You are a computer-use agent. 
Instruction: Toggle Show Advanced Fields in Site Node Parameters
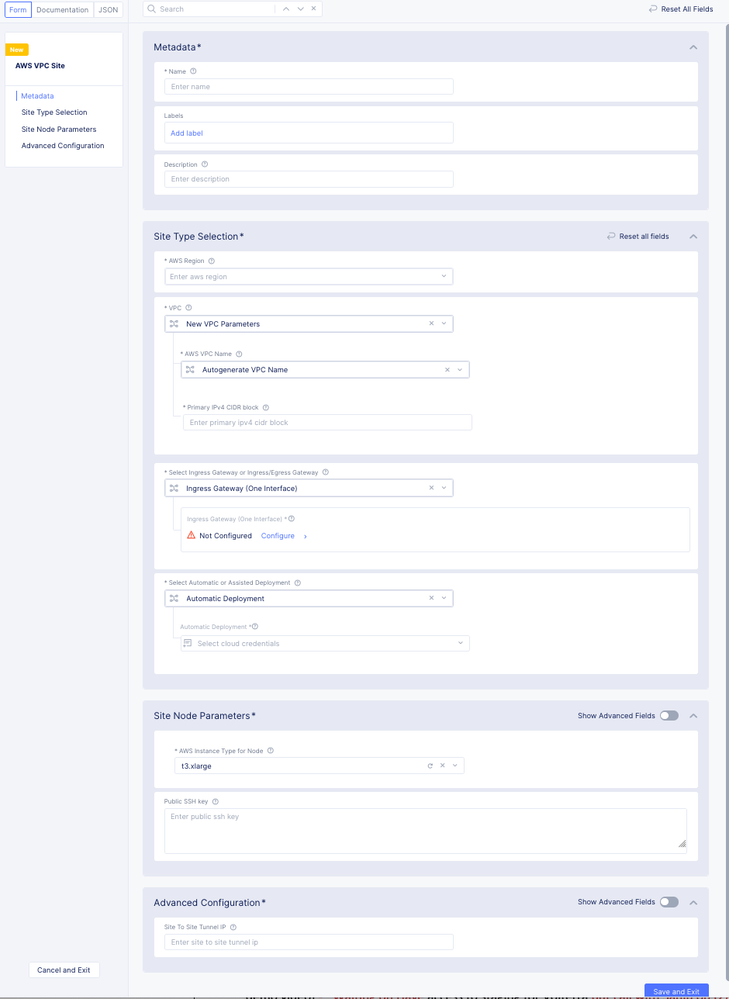pyautogui.click(x=668, y=716)
